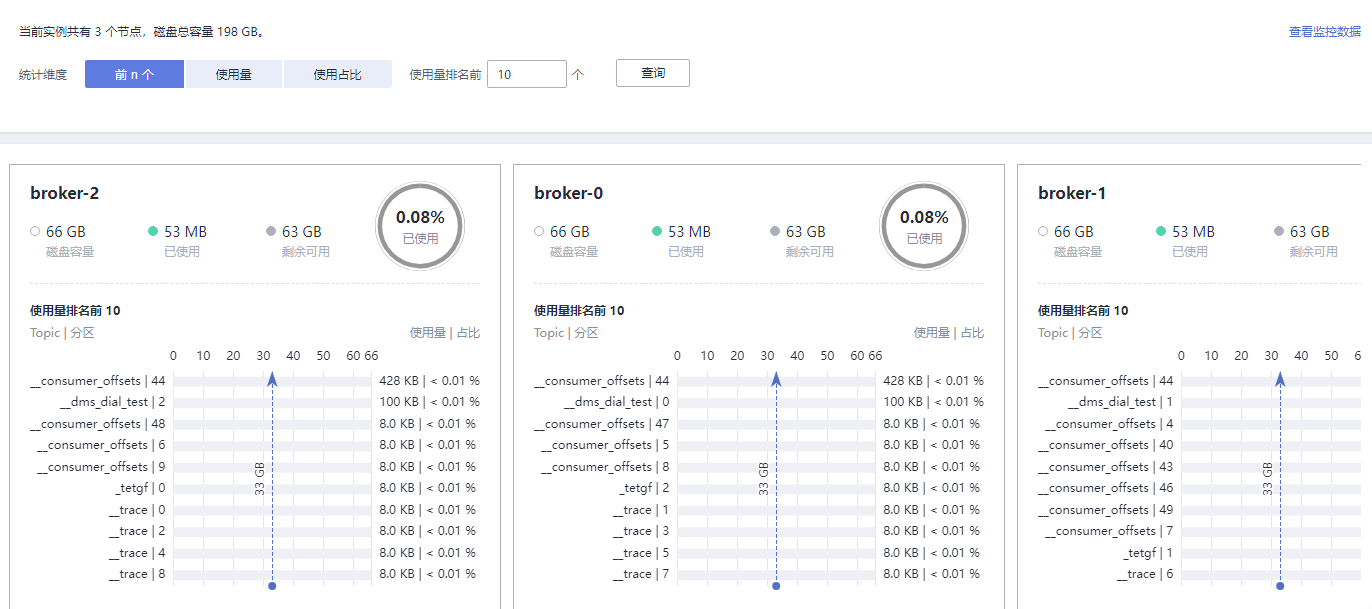Select the 前 n 个 statistics tab

134,74
